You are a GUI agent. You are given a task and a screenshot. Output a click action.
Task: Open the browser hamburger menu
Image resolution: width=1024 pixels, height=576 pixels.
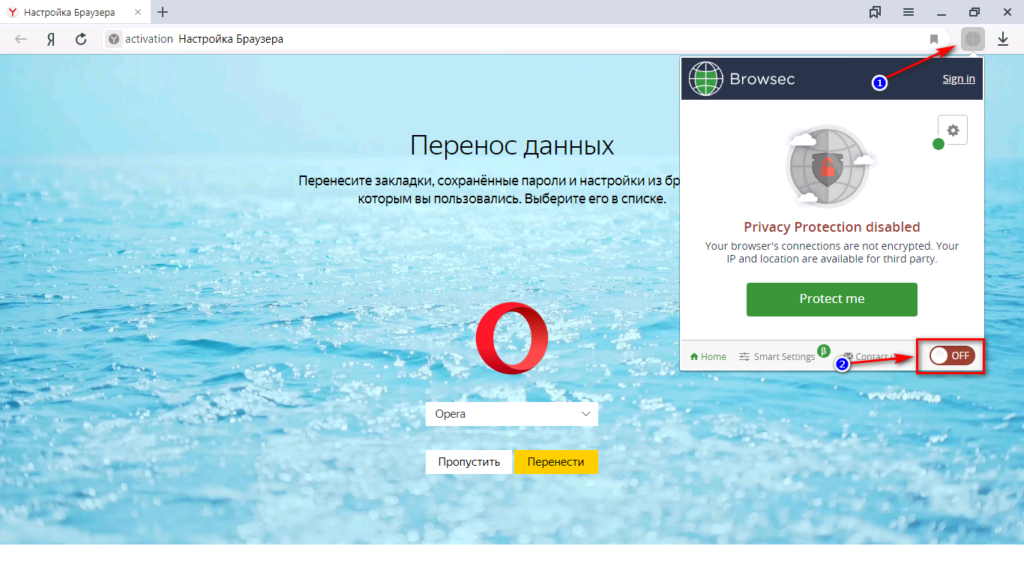(x=908, y=12)
